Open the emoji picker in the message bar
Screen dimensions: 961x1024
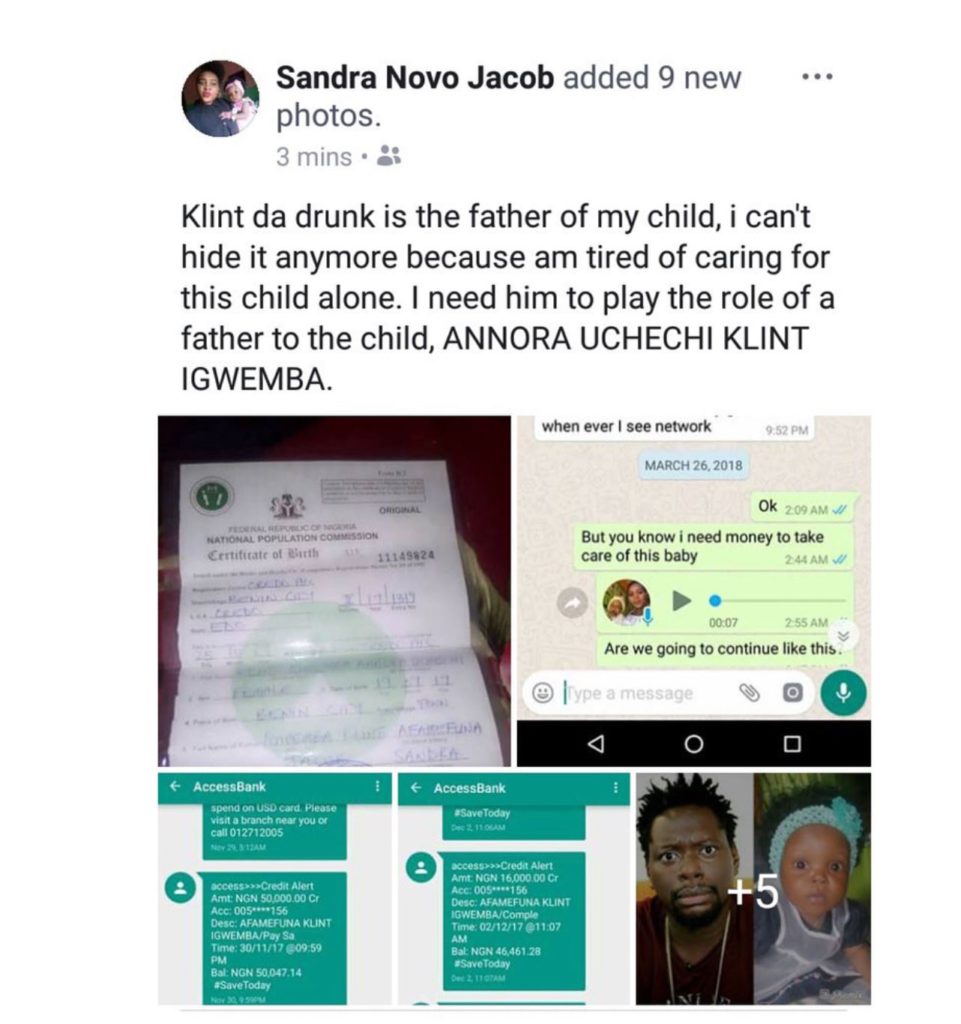point(542,693)
